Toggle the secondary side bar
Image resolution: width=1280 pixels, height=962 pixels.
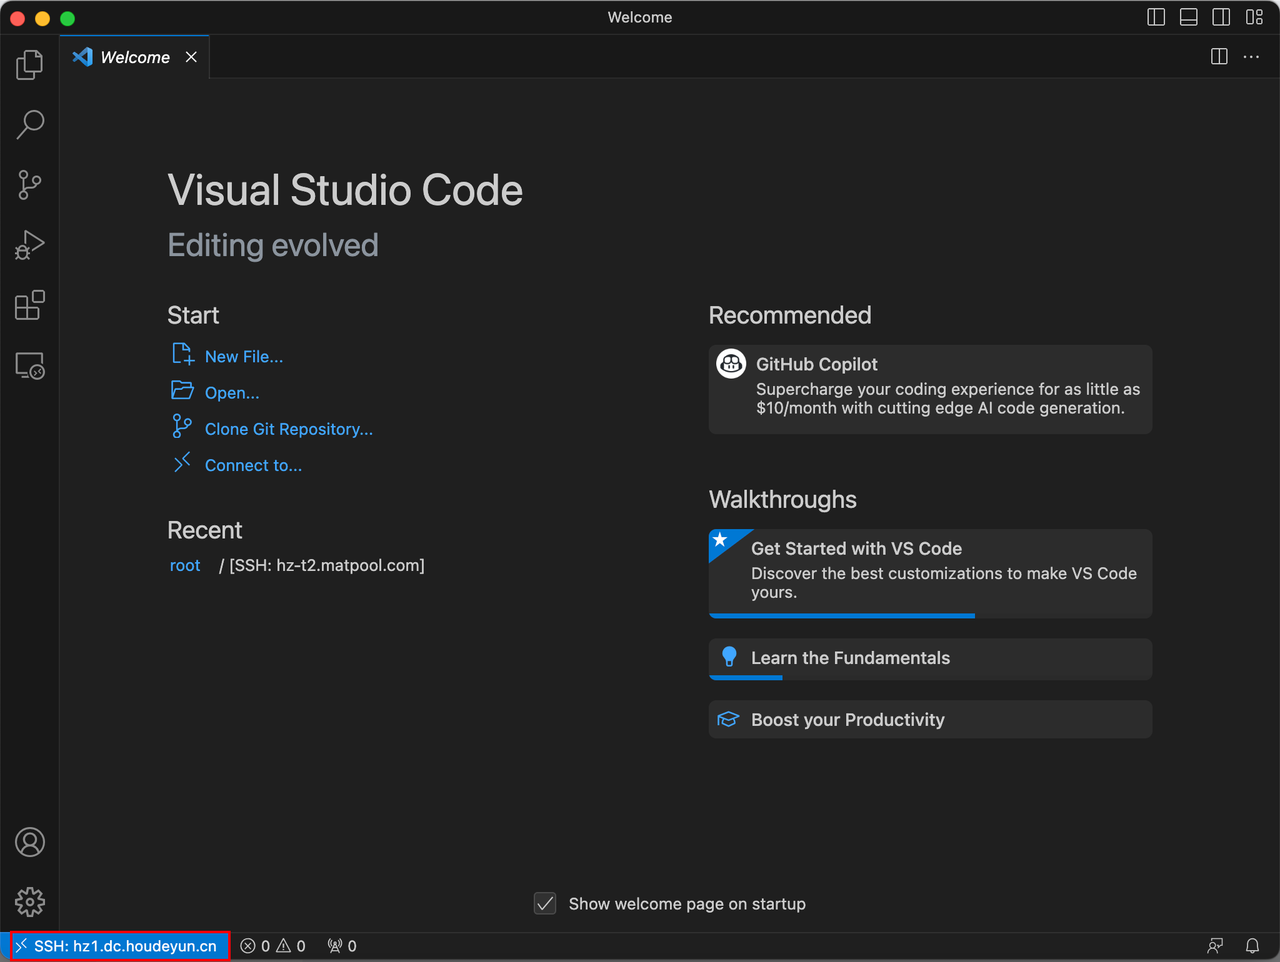[1221, 17]
